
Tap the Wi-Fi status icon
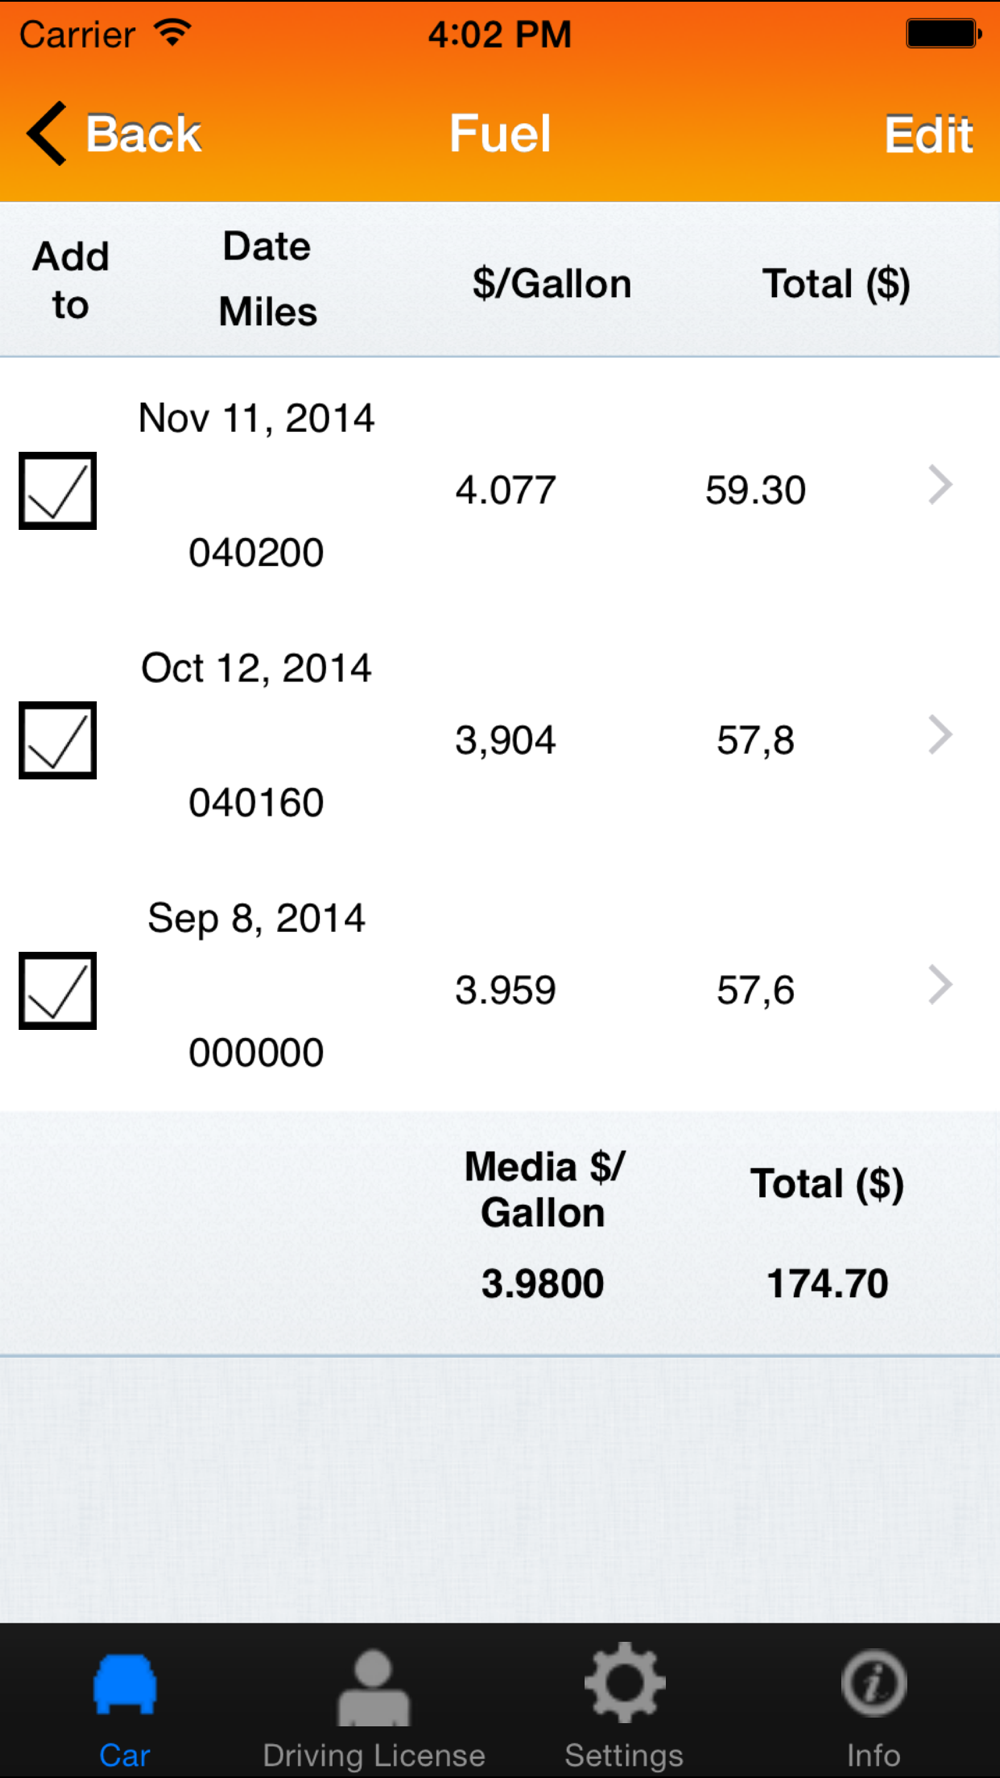point(173,33)
